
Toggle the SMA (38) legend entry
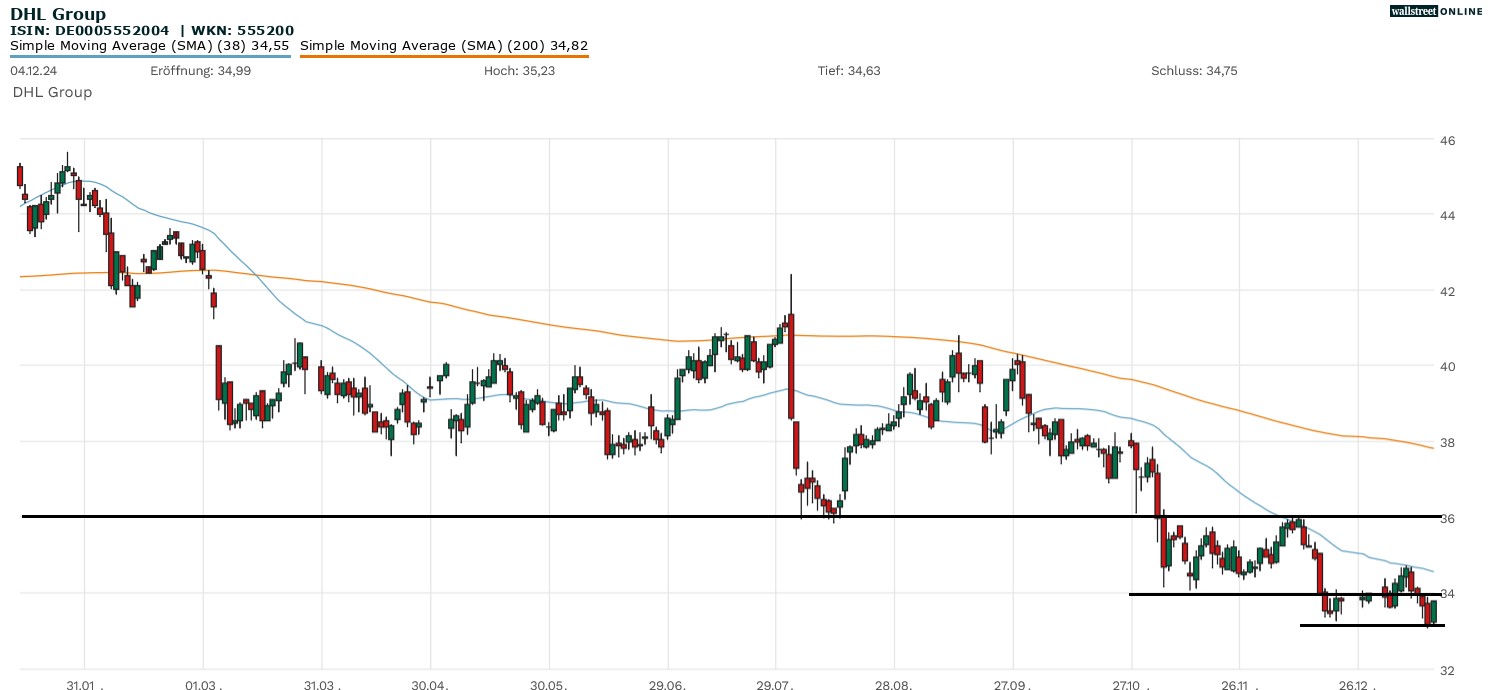[x=150, y=45]
